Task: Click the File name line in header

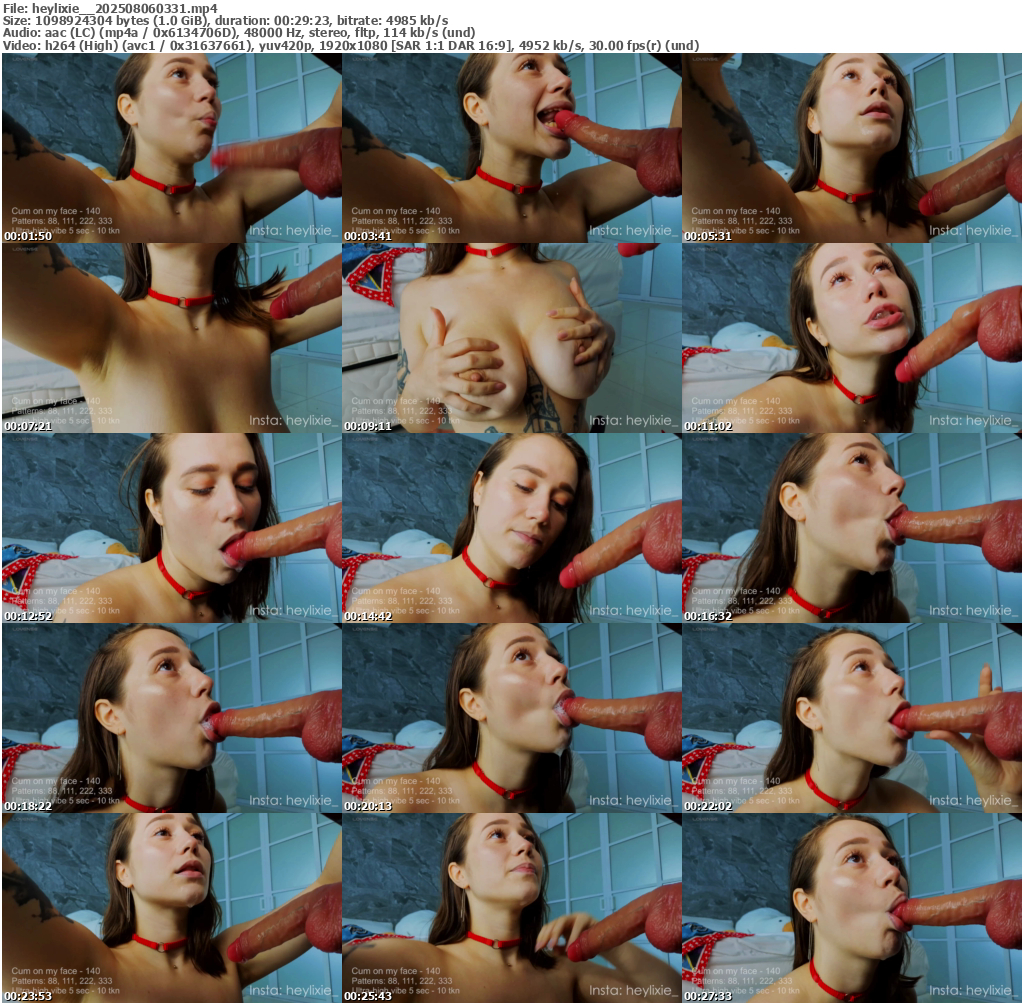Action: click(x=110, y=8)
